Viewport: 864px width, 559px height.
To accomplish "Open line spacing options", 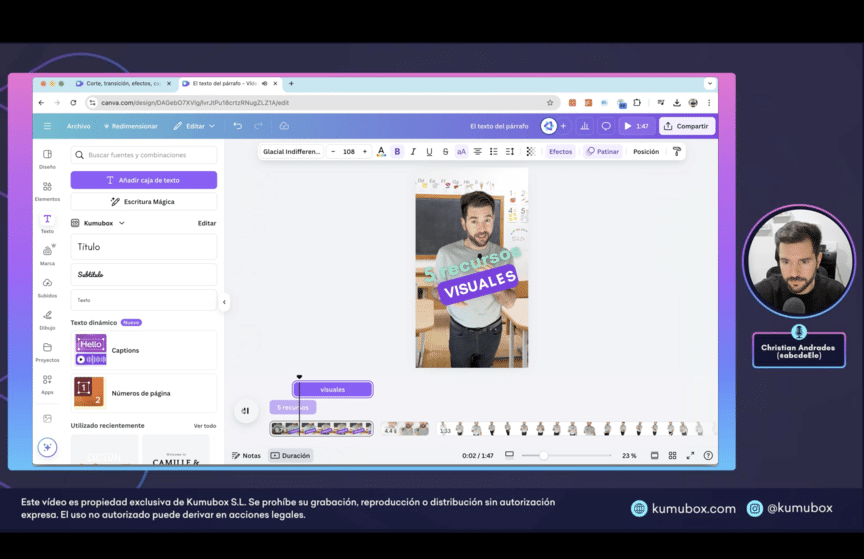I will tap(510, 152).
